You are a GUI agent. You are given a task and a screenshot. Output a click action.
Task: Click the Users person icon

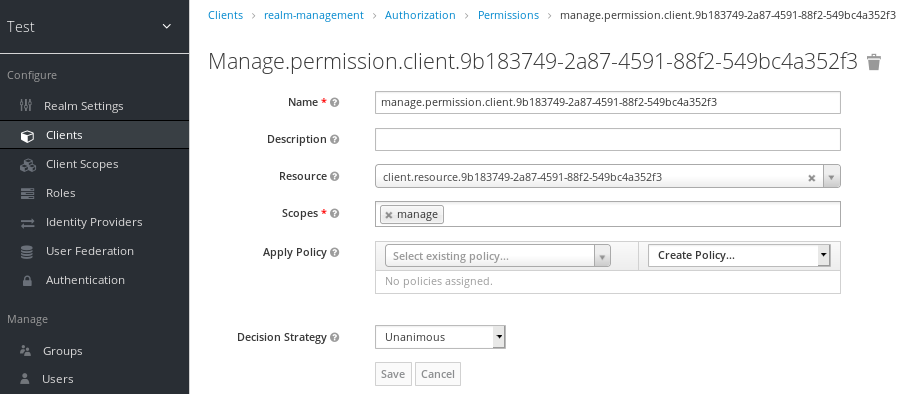pyautogui.click(x=25, y=379)
